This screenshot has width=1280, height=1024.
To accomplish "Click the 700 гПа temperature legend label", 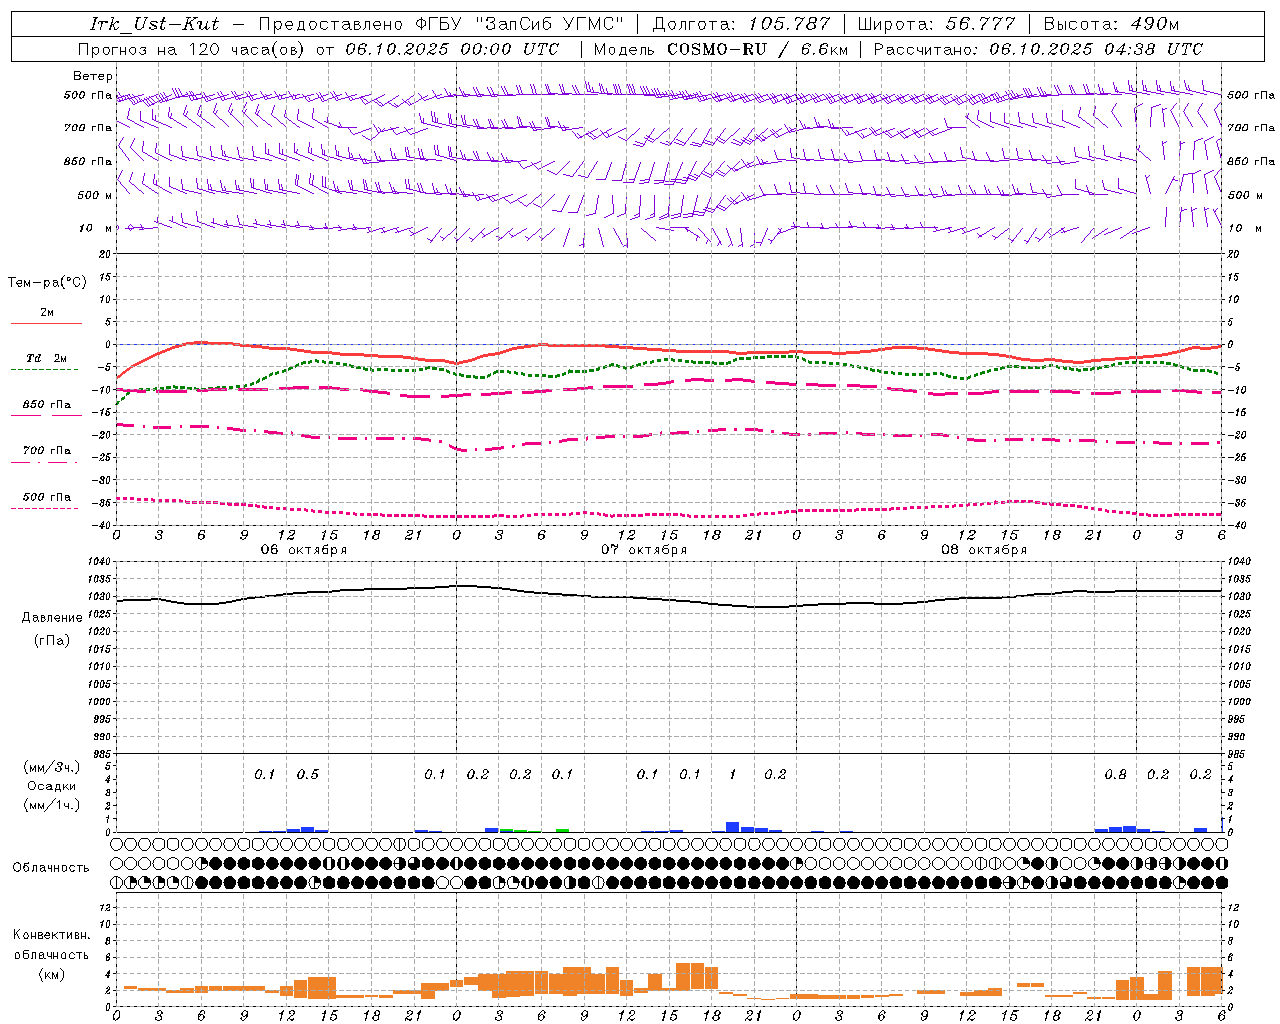I will (47, 451).
